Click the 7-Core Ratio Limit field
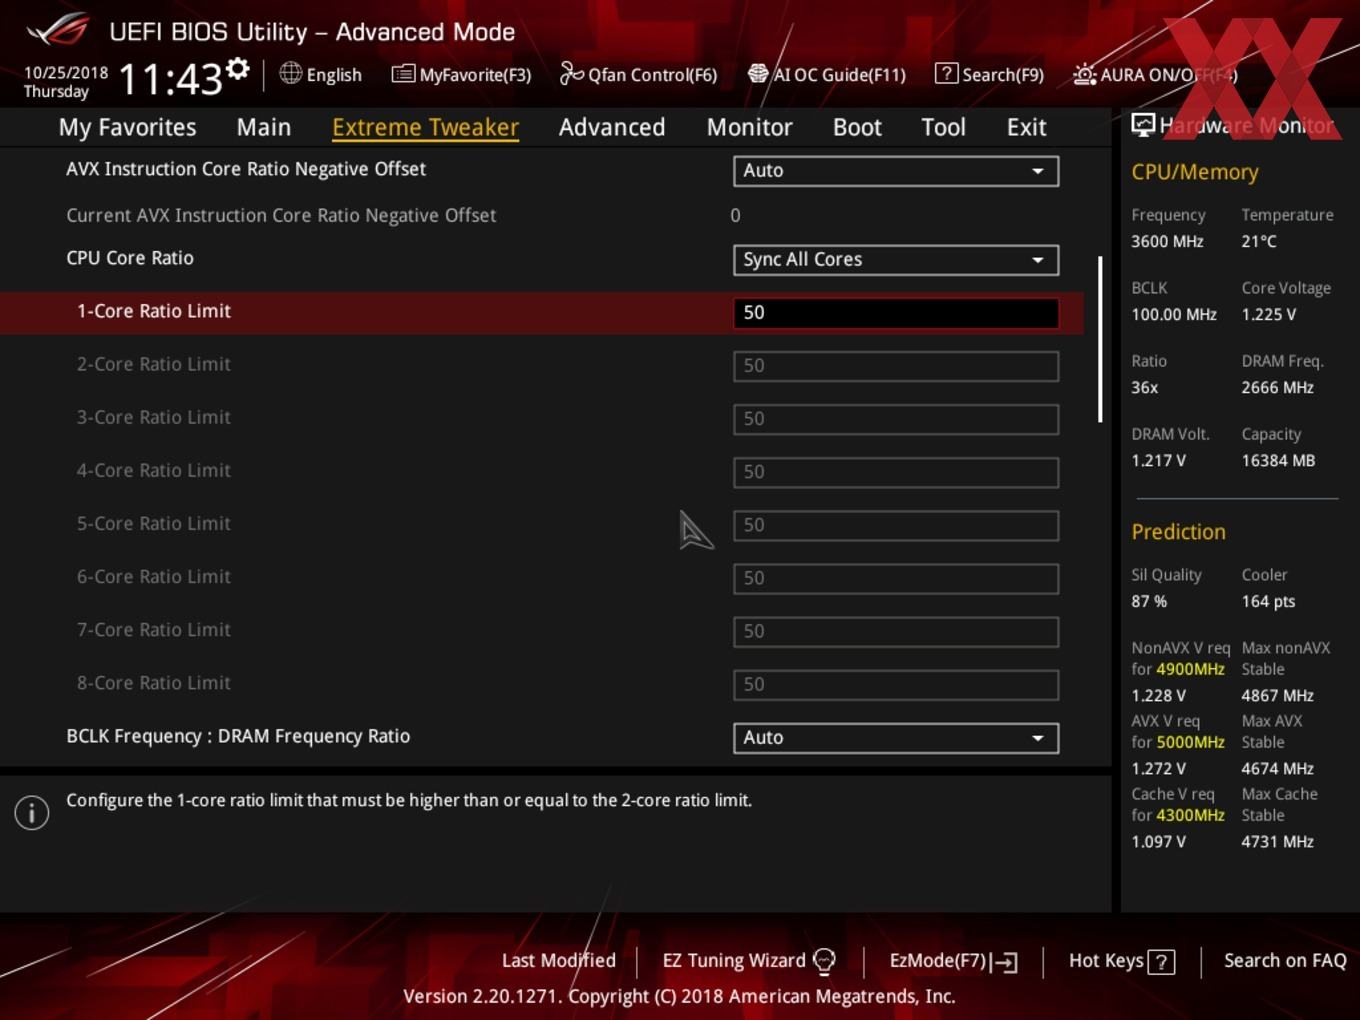This screenshot has width=1360, height=1020. (896, 631)
